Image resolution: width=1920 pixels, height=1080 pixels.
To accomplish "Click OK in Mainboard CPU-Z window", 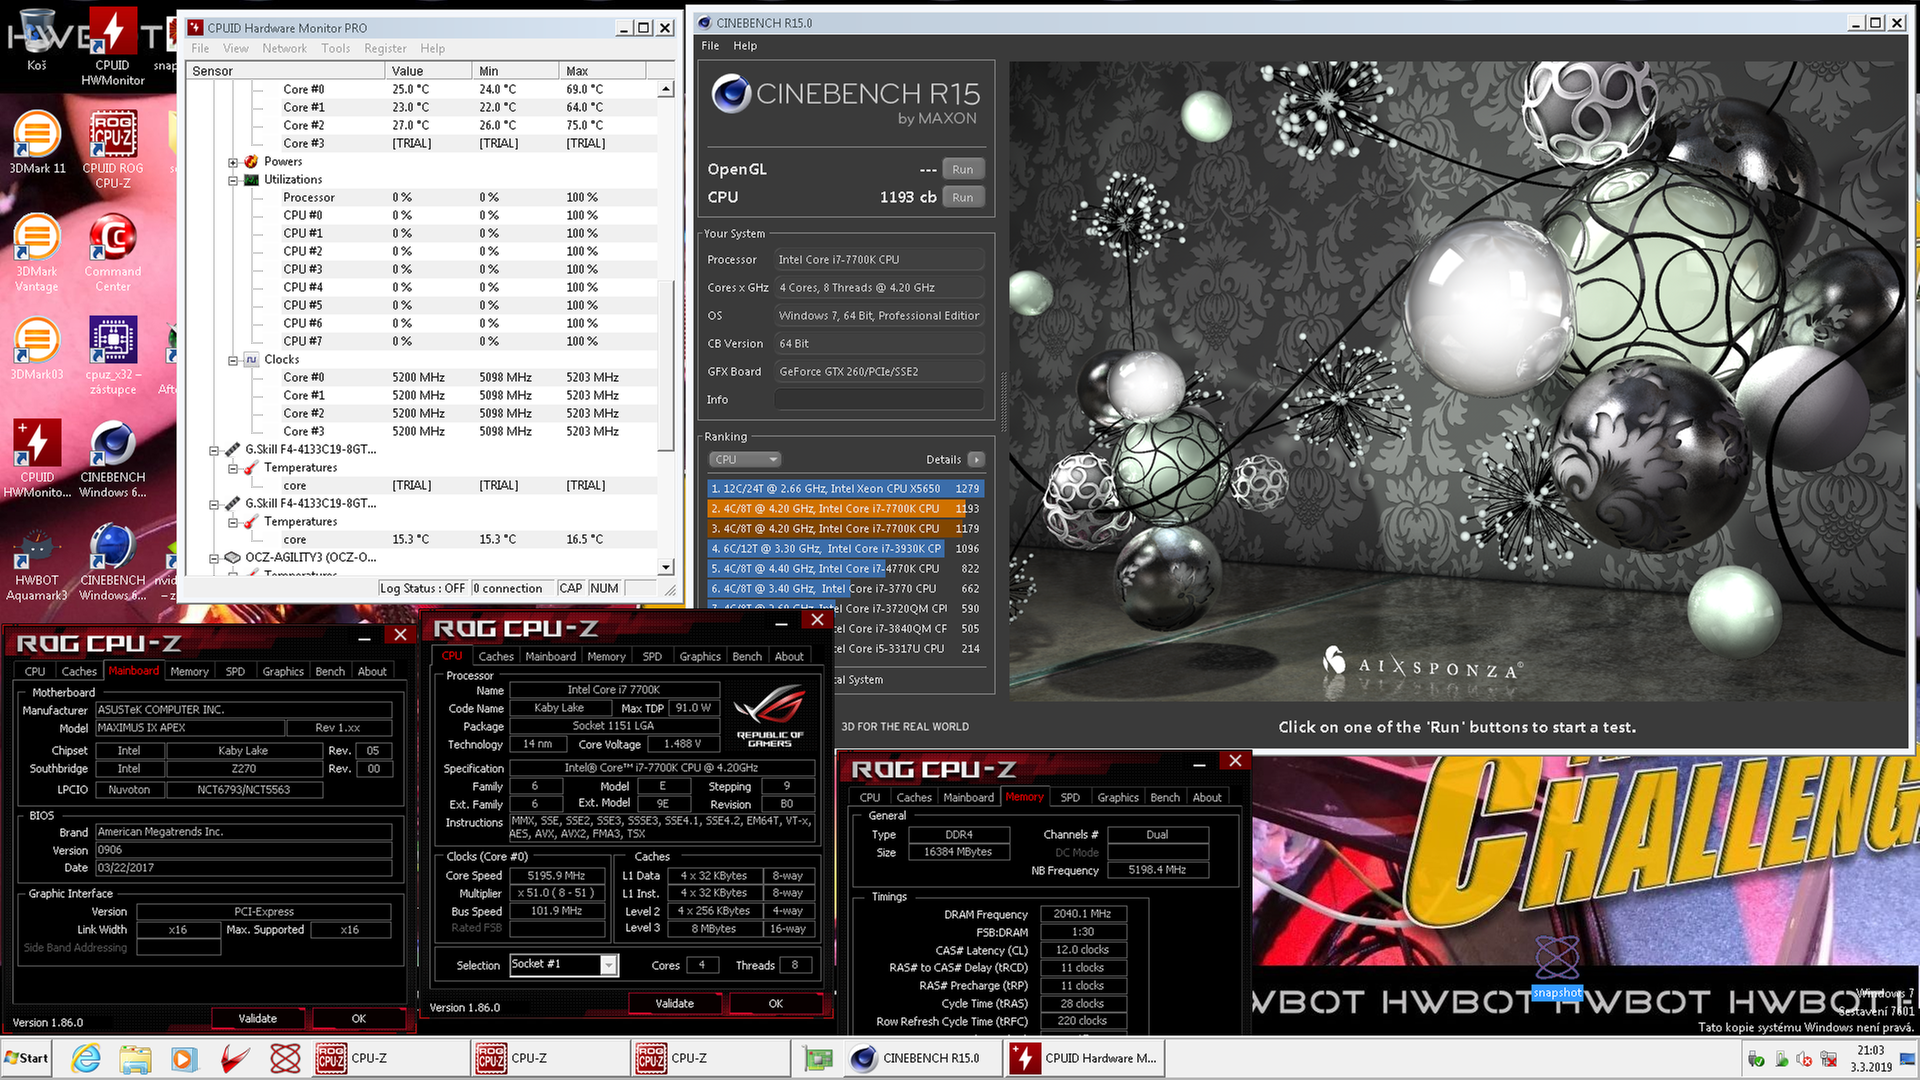I will click(358, 1018).
